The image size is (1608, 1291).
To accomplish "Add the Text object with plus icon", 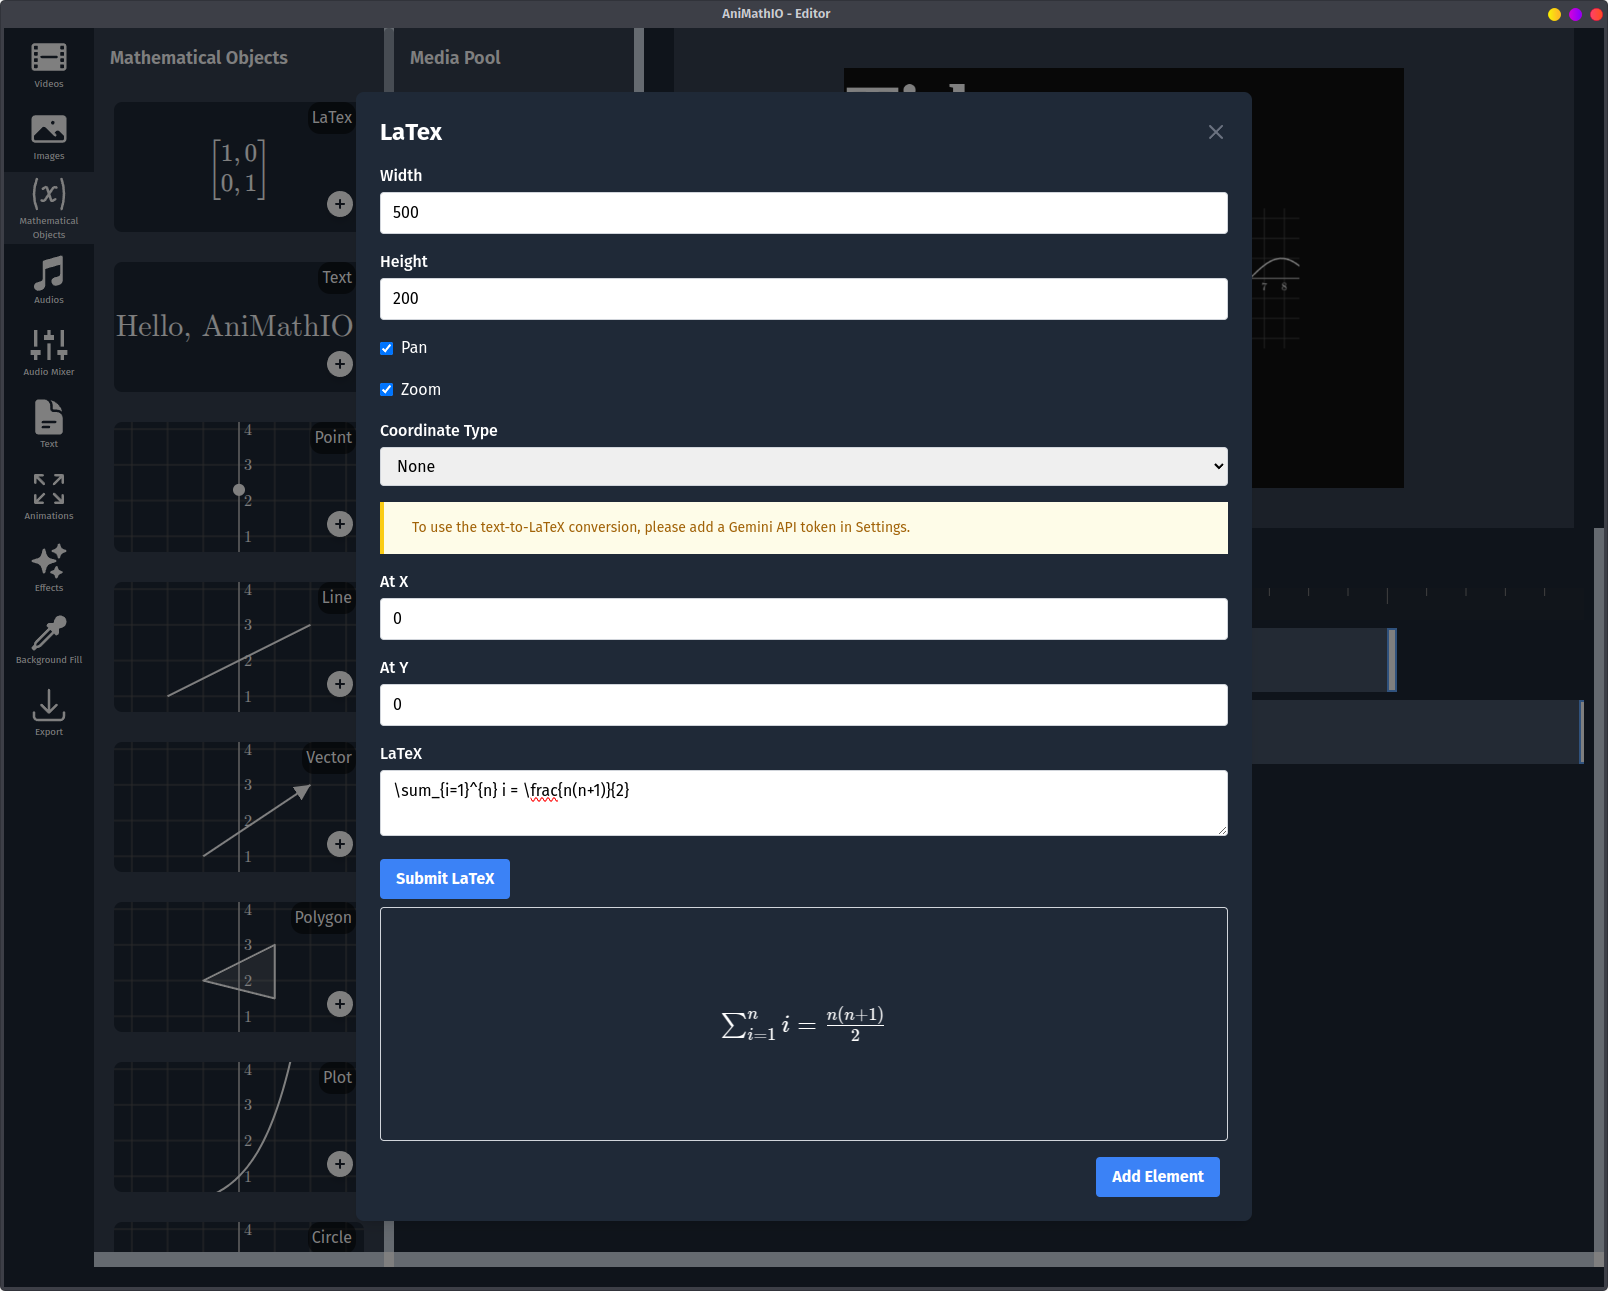I will (340, 364).
